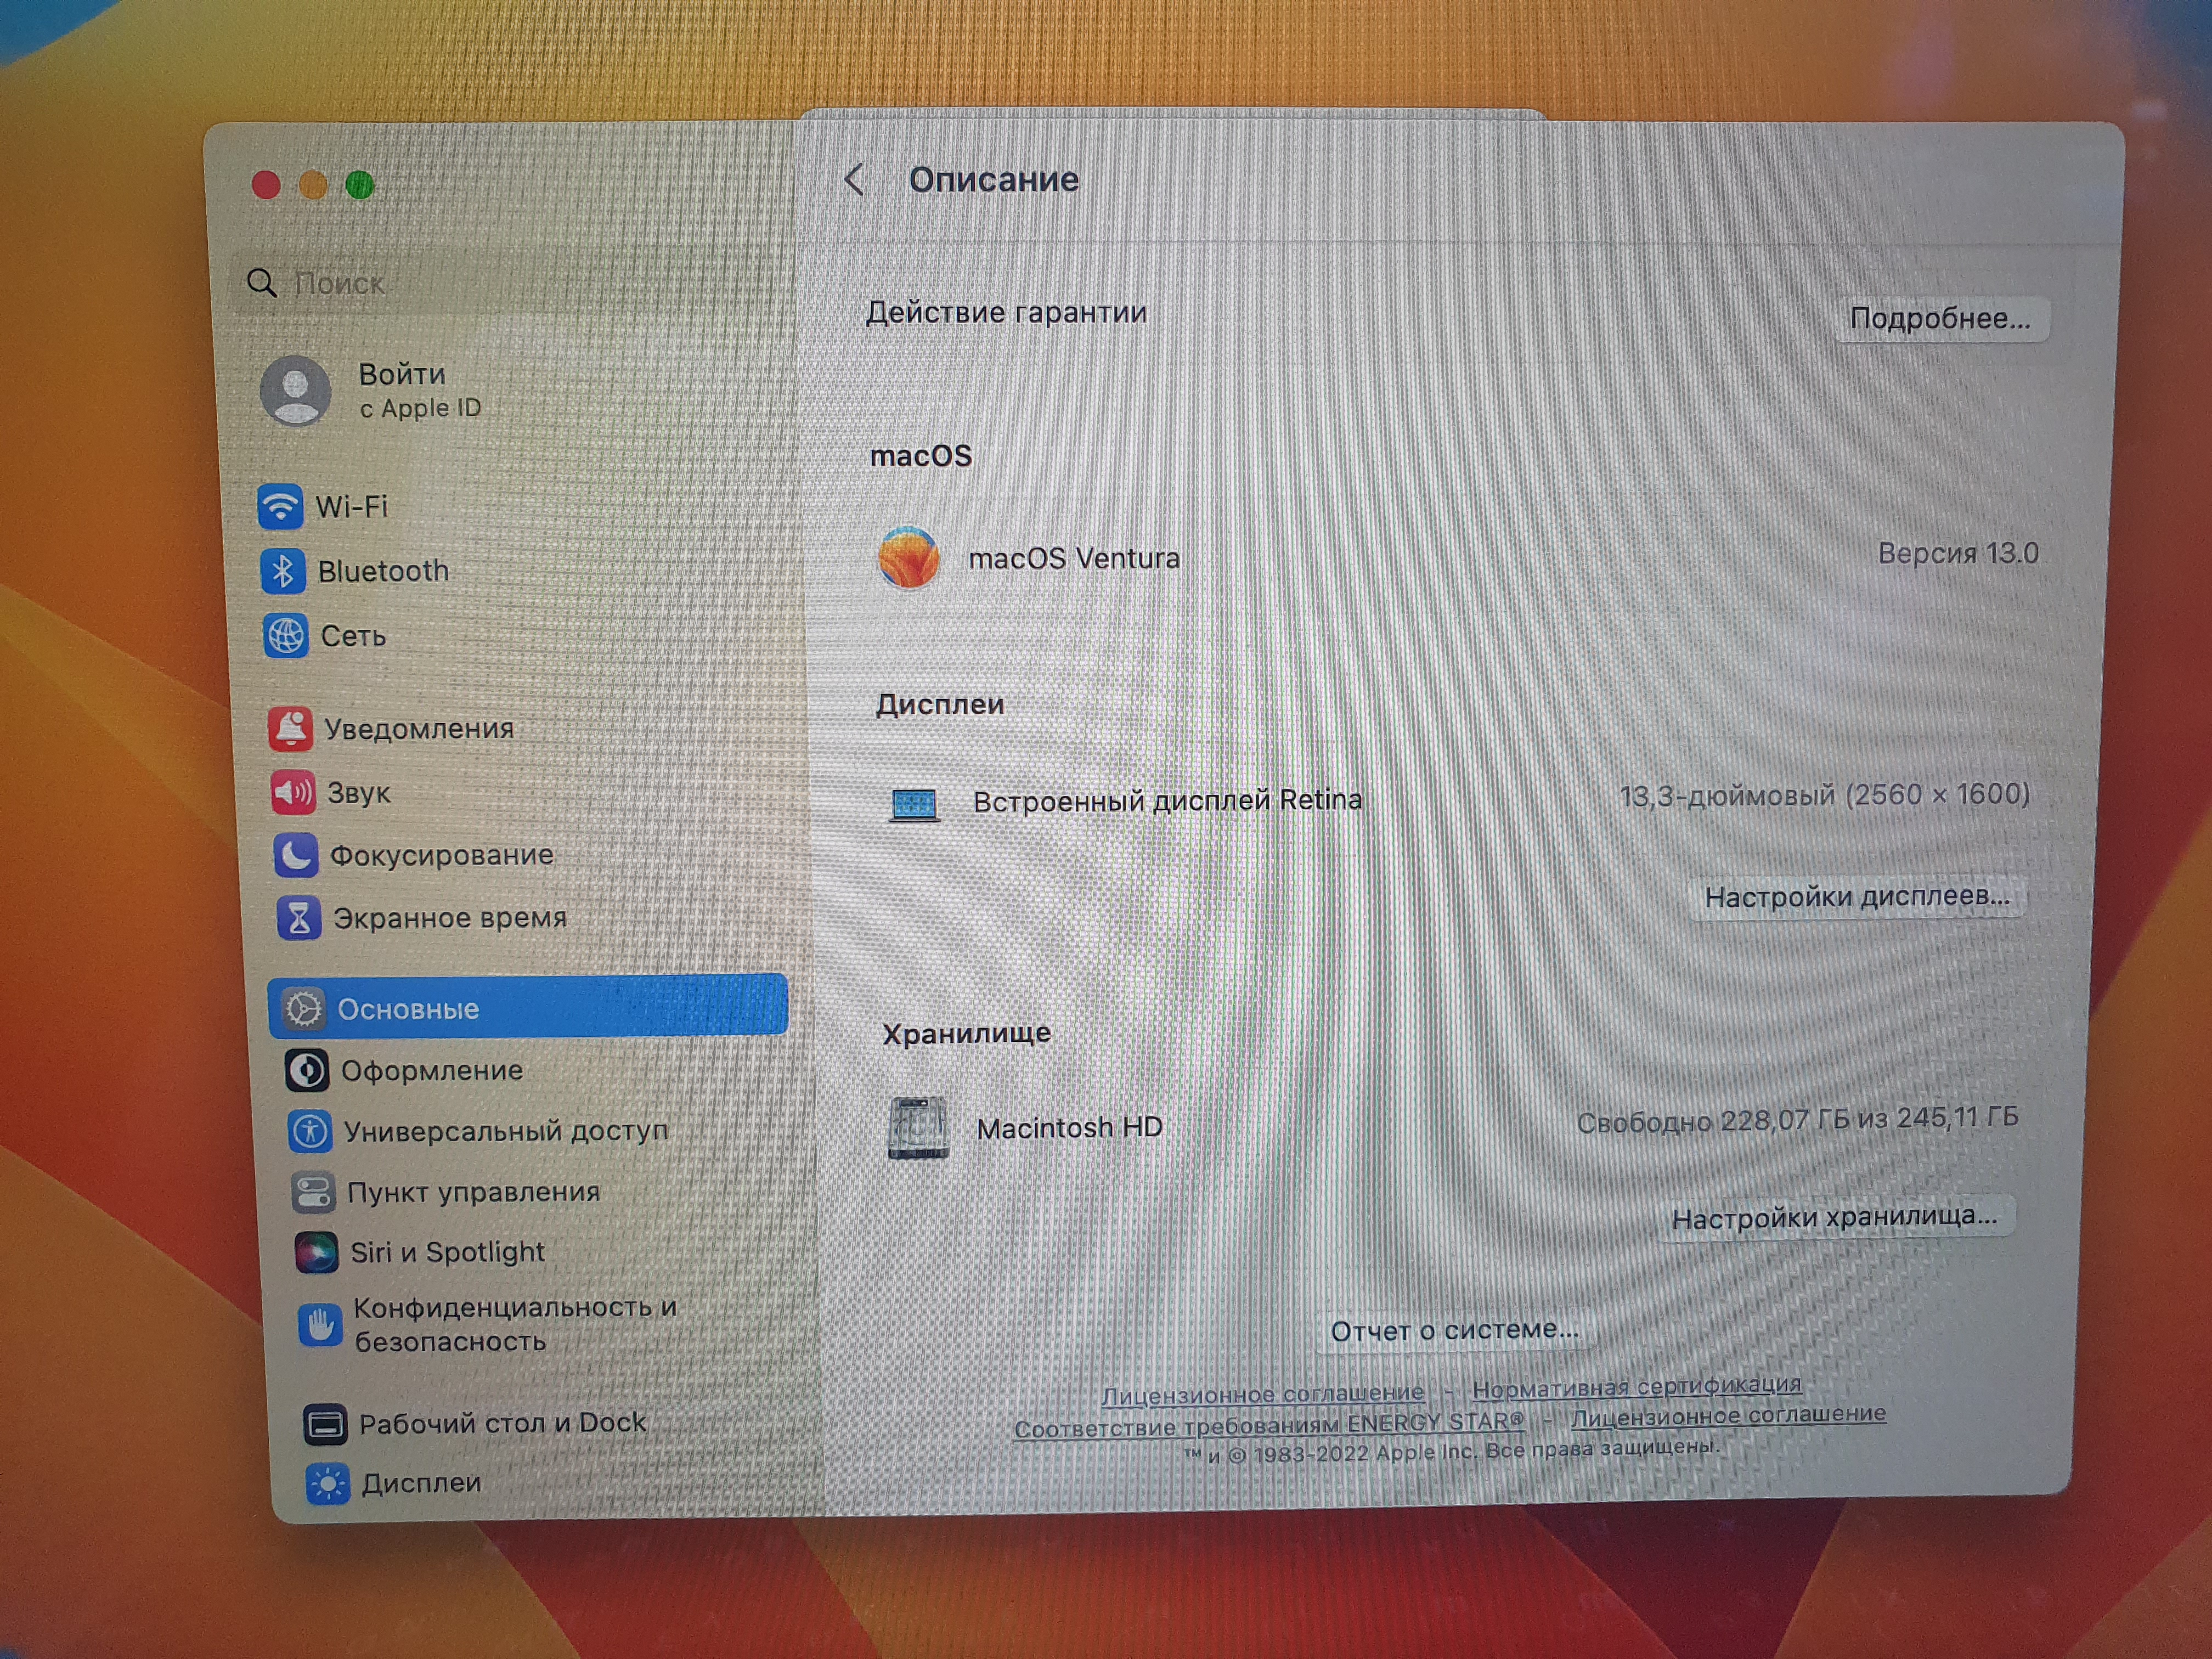
Task: Open the Нормативная сертификация link
Action: [1636, 1387]
